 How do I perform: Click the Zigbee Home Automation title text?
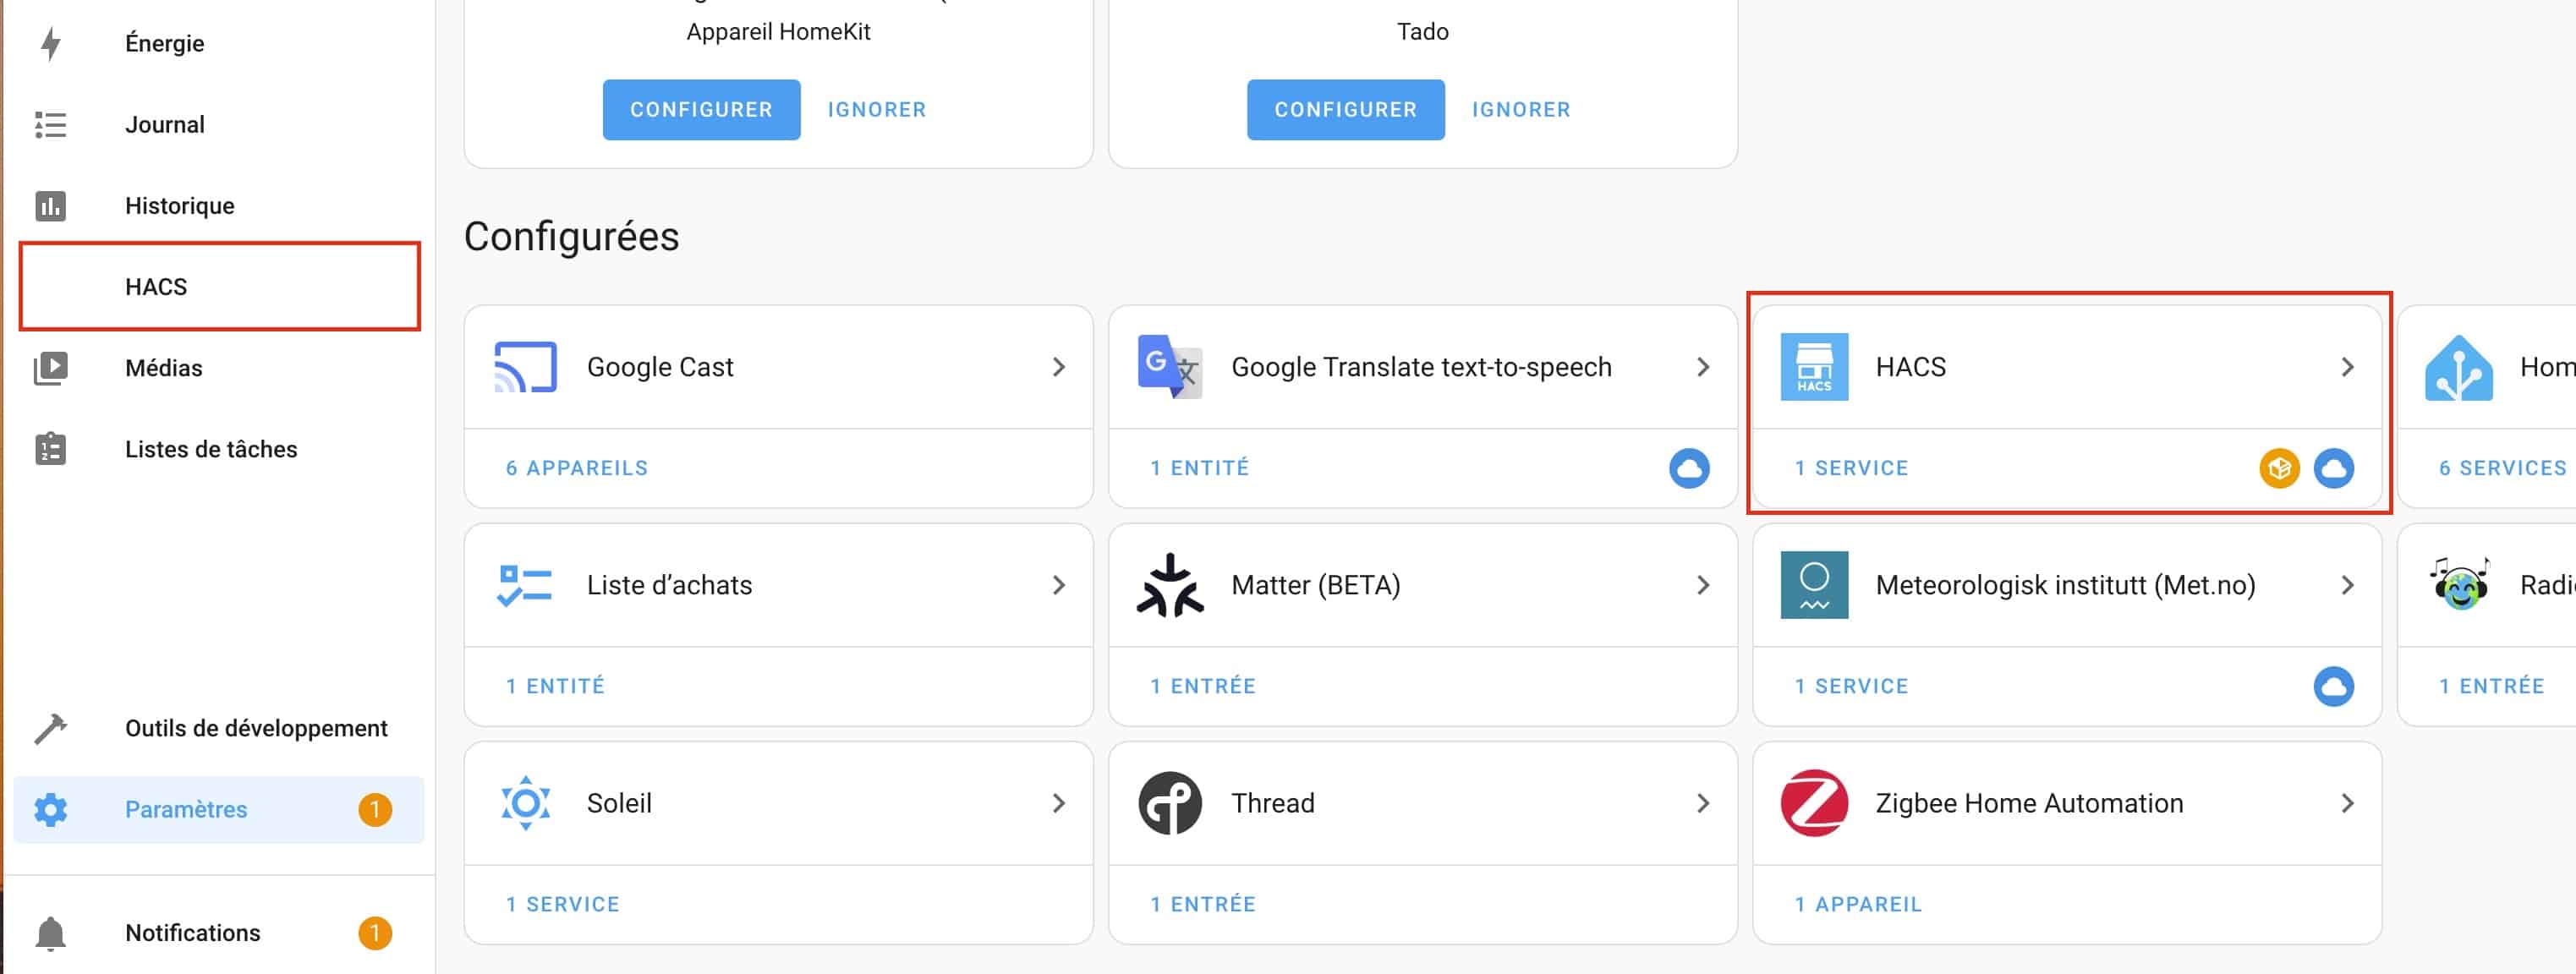pos(2029,803)
